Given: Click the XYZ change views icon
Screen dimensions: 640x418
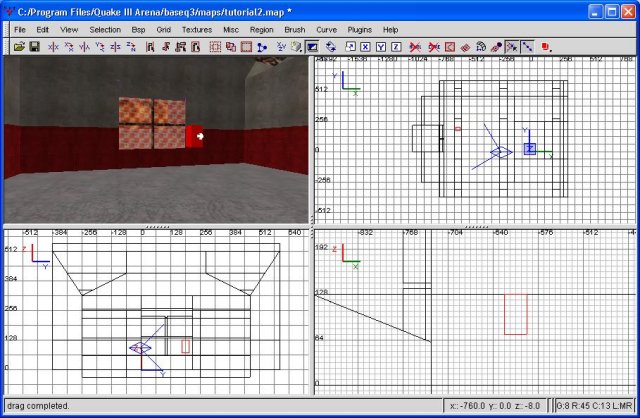Looking at the screenshot, I should pyautogui.click(x=281, y=47).
